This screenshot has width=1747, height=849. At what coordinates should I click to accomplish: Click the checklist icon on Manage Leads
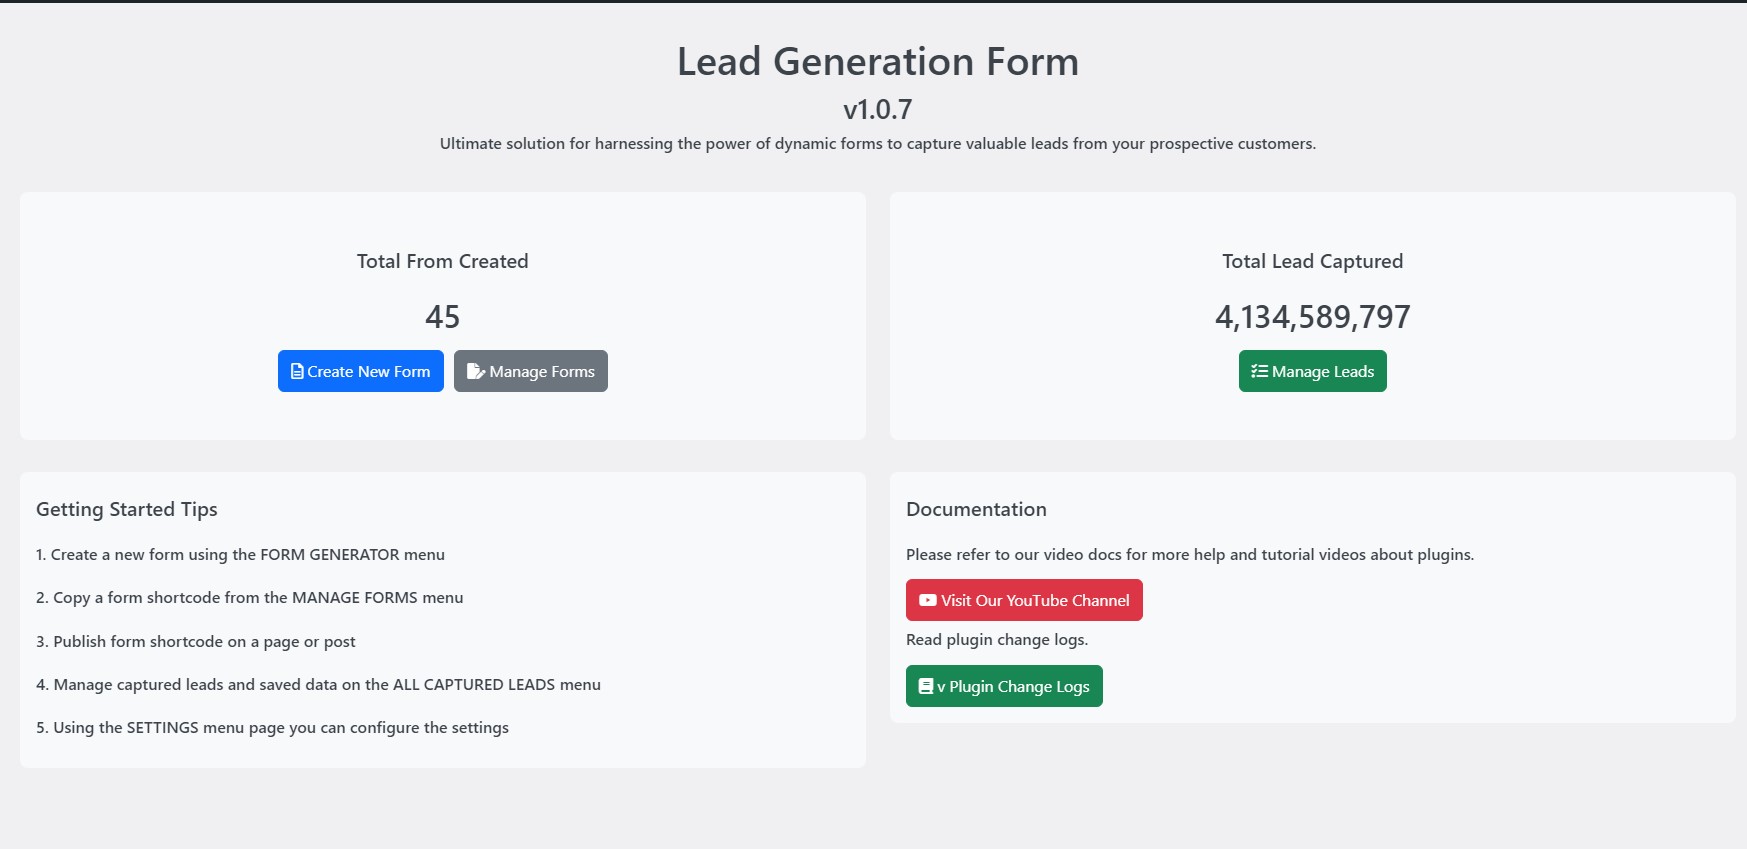pos(1259,371)
